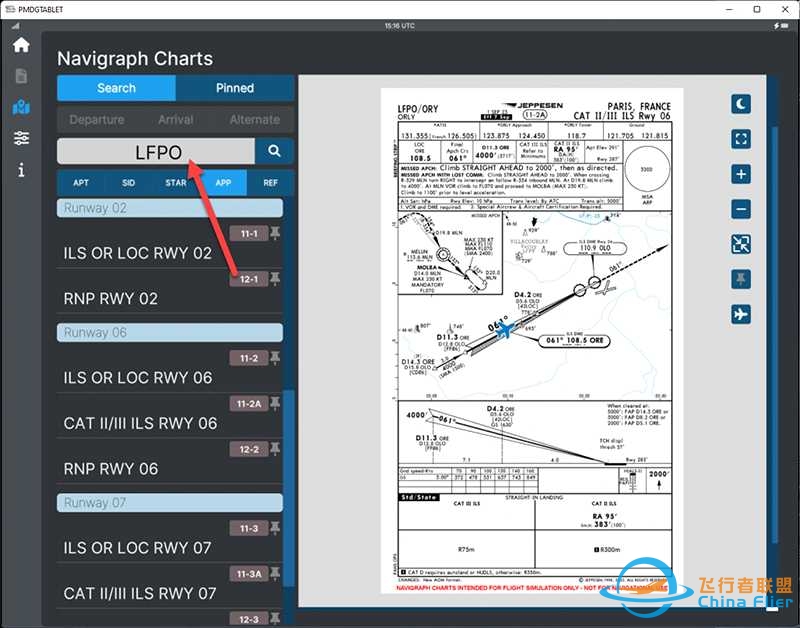Open the CAT II/III ILS RWY 06 chart
Screen dimensions: 800x628
point(140,423)
